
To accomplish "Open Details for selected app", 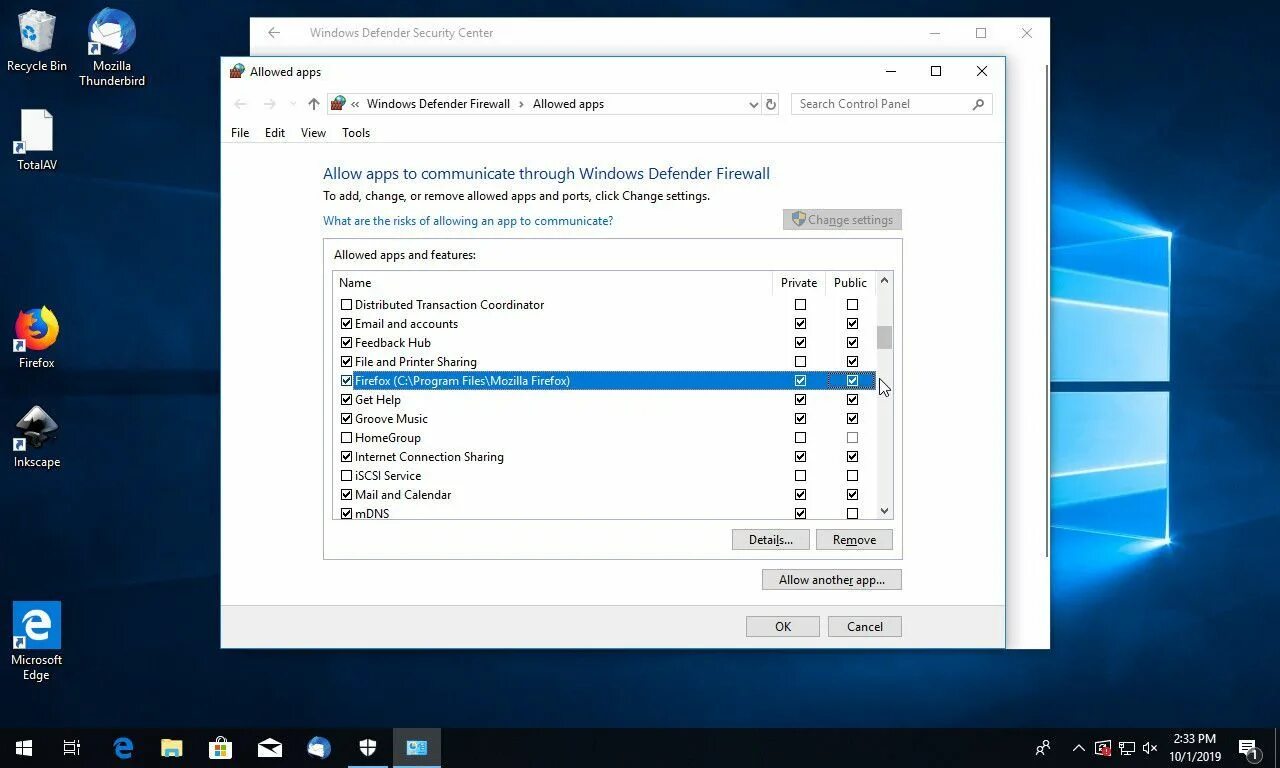I will click(x=770, y=540).
